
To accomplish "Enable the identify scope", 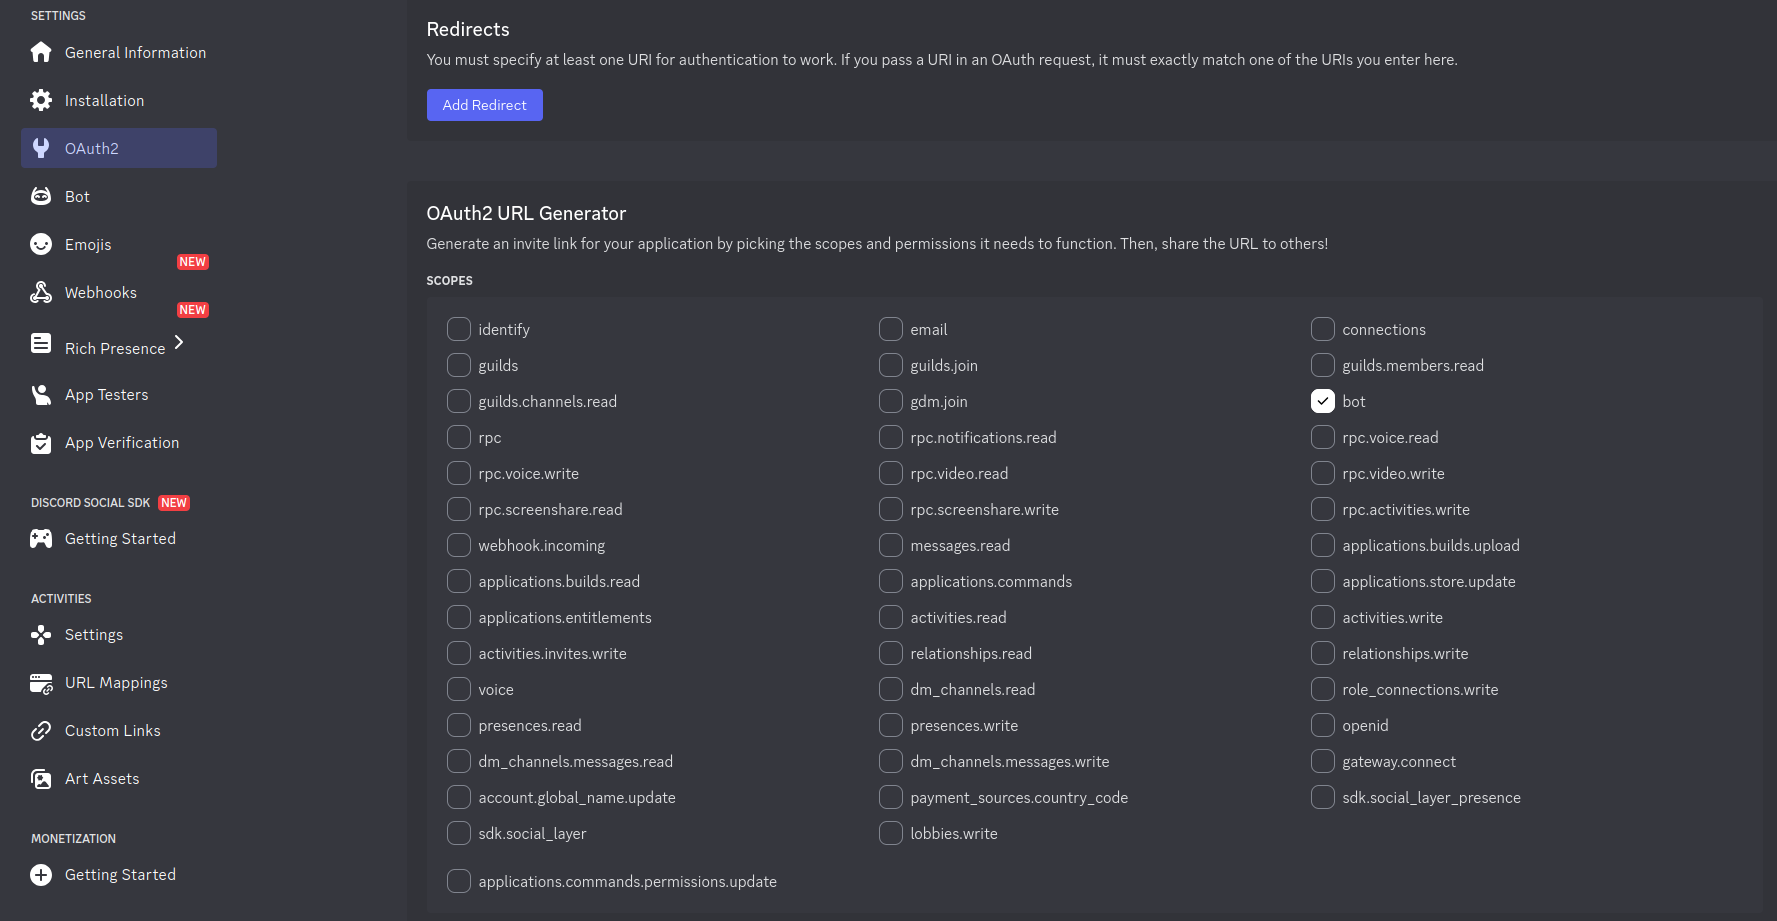I will point(459,329).
